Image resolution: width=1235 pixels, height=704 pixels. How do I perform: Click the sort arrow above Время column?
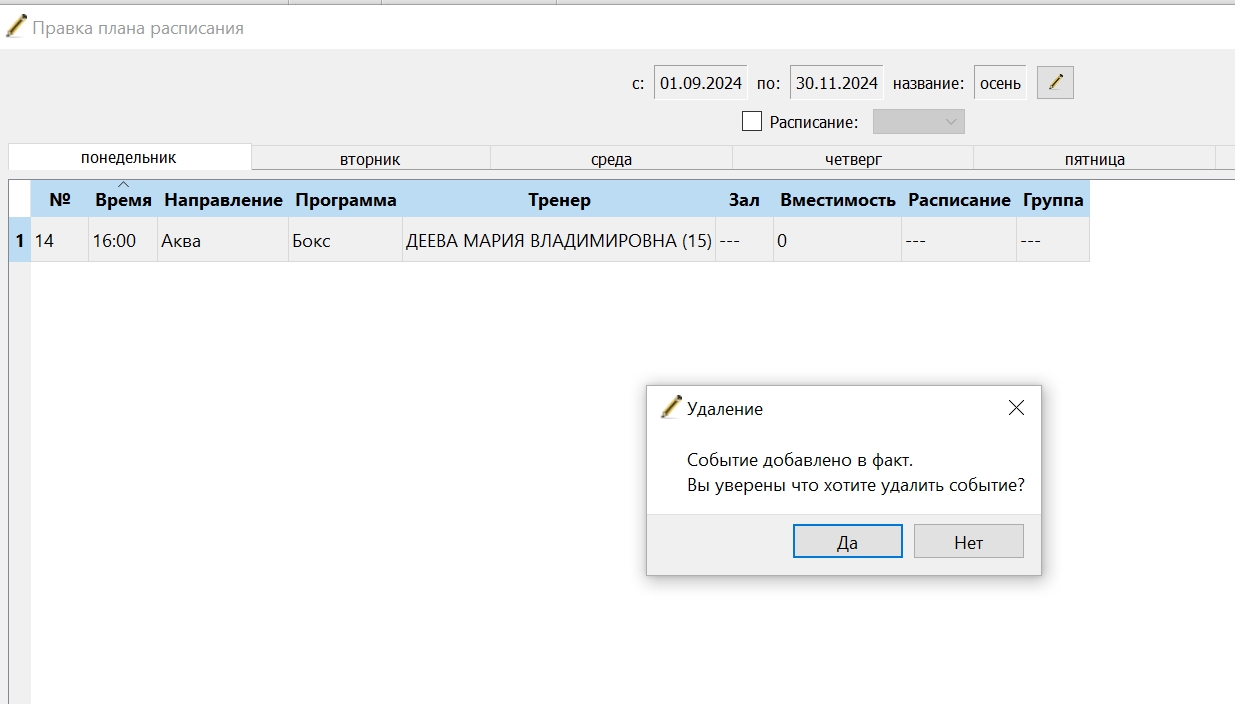[123, 184]
